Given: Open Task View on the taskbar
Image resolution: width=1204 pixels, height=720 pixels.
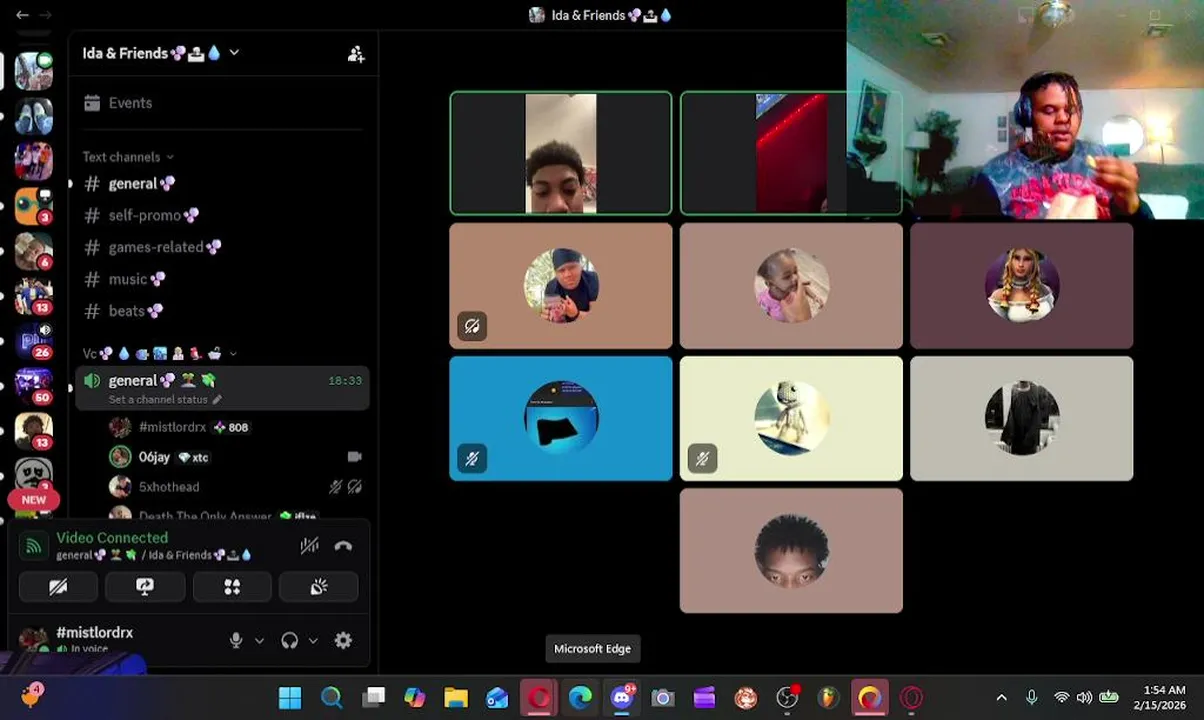Looking at the screenshot, I should coord(373,697).
